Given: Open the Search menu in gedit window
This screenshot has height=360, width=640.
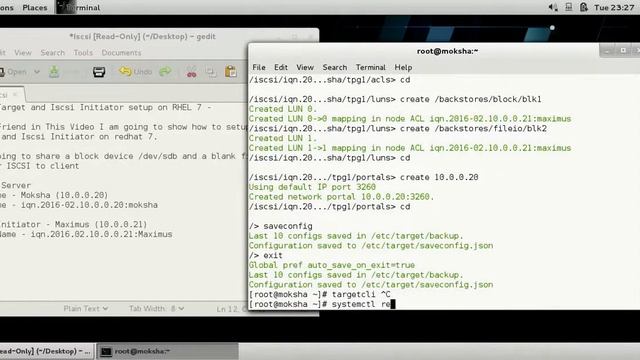Looking at the screenshot, I should point(53,53).
